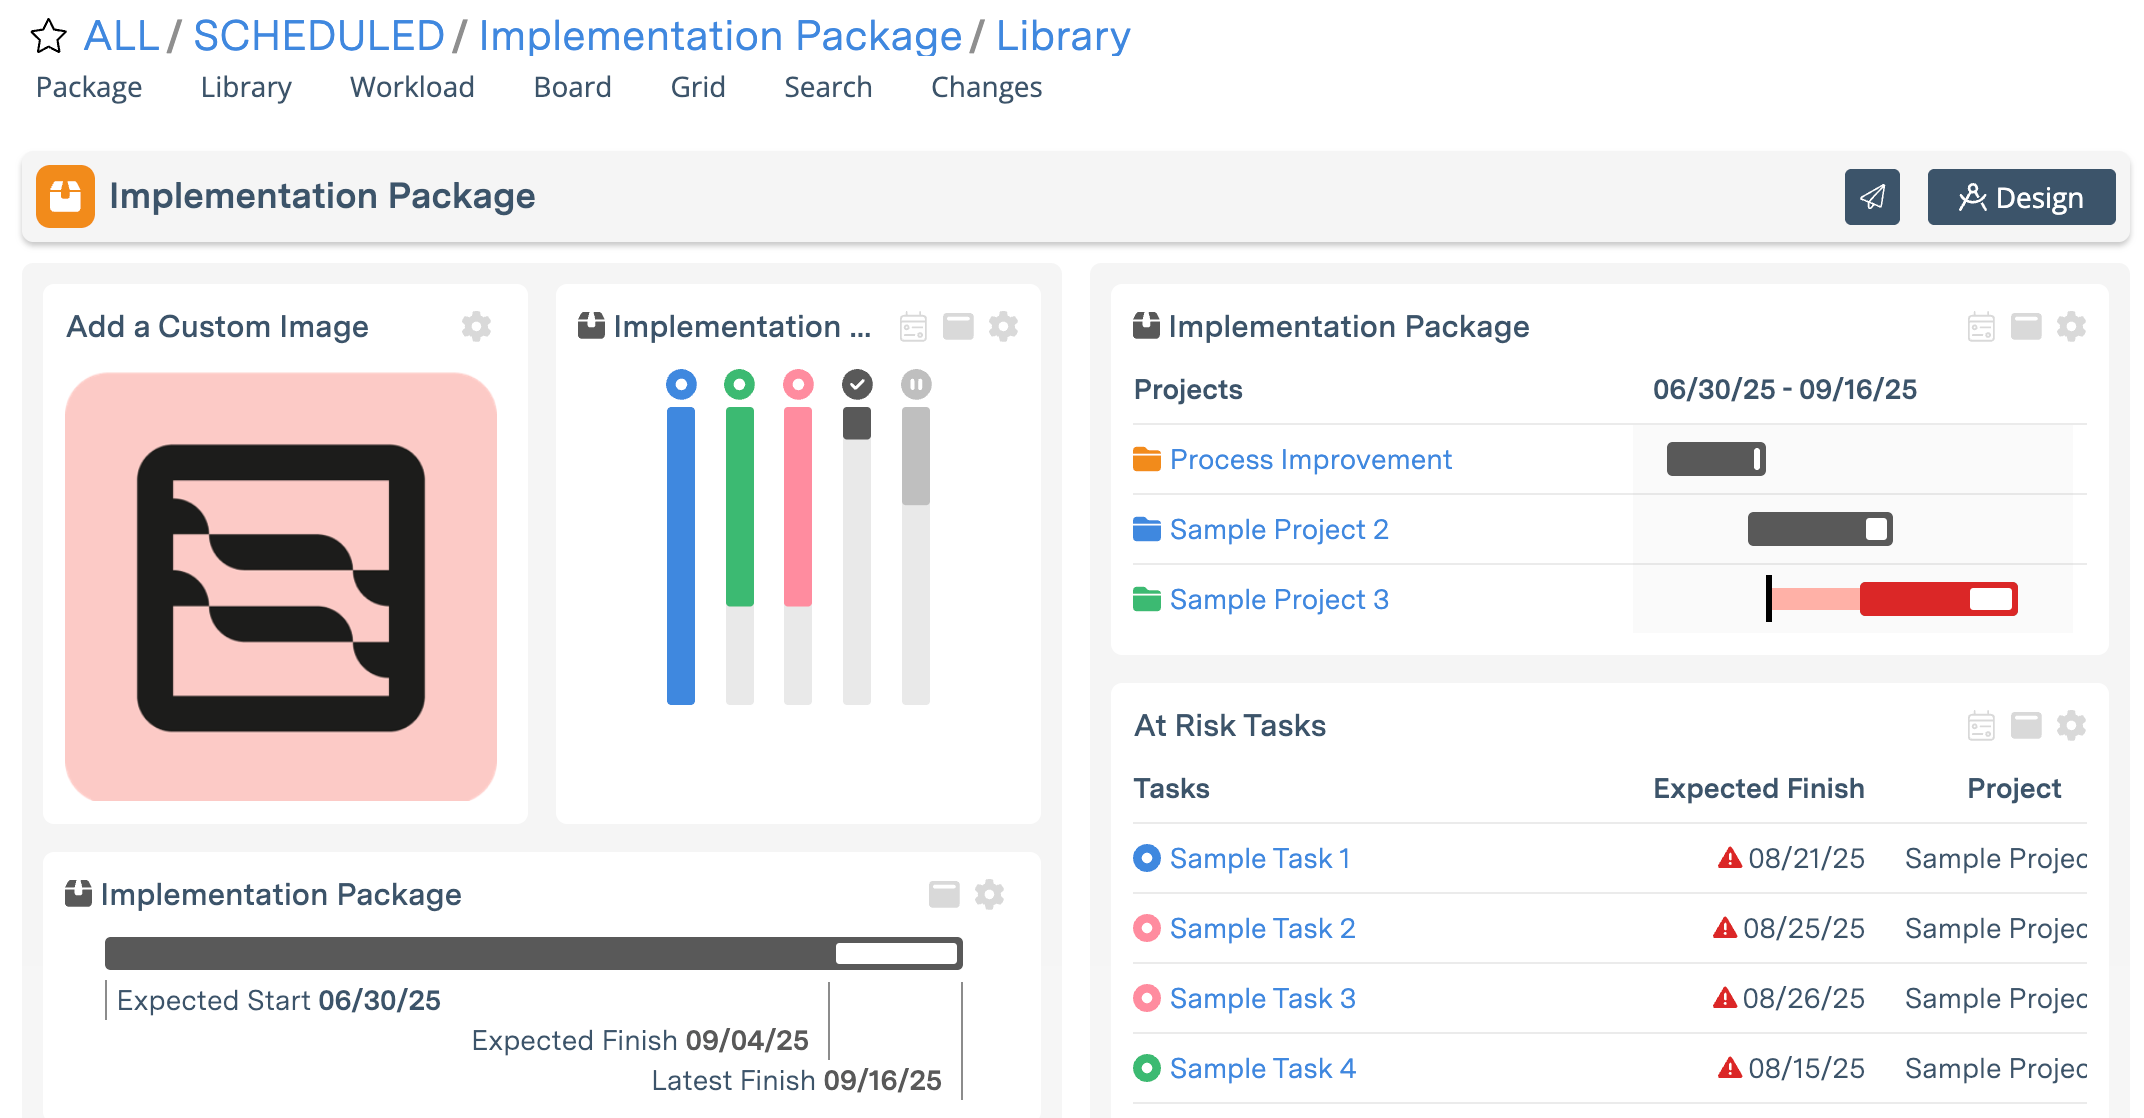Click the warning triangle next to 08/21/25
2144x1118 pixels.
tap(1725, 858)
